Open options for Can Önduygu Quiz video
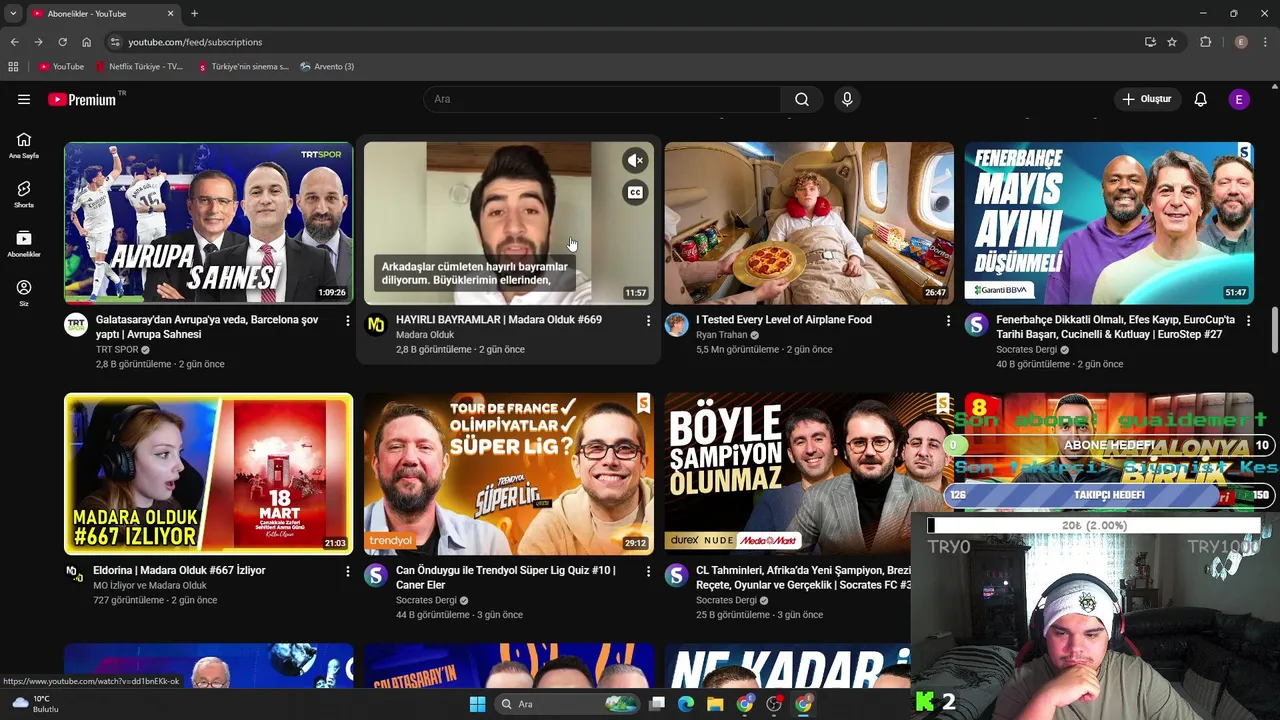 647,572
